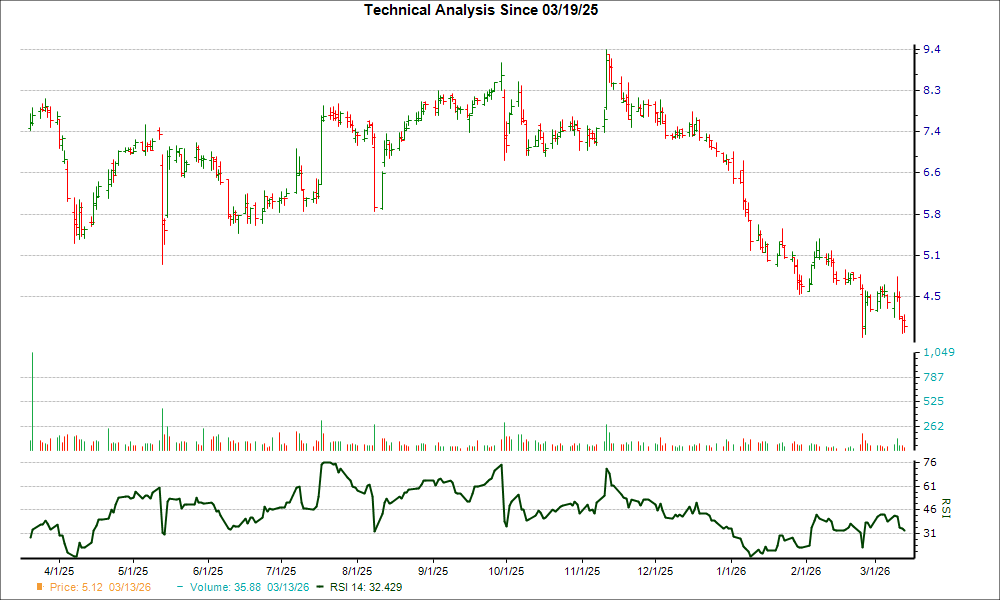1000x600 pixels.
Task: Click the teal Volume legend dash icon
Action: click(179, 589)
